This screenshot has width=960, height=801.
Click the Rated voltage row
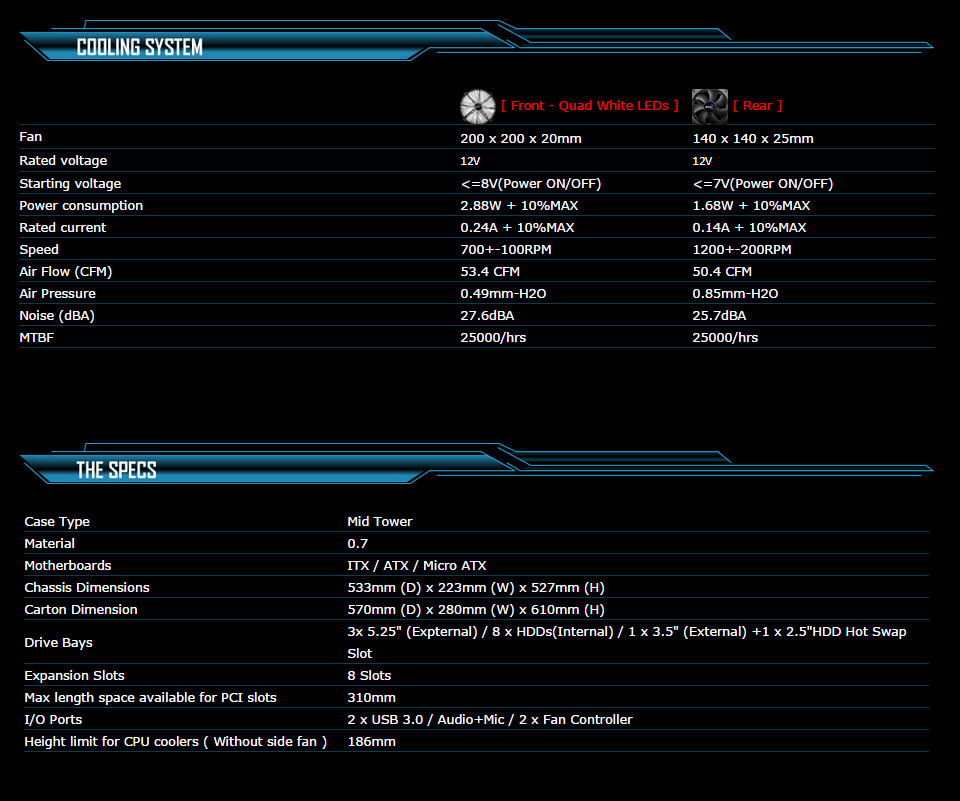point(63,160)
